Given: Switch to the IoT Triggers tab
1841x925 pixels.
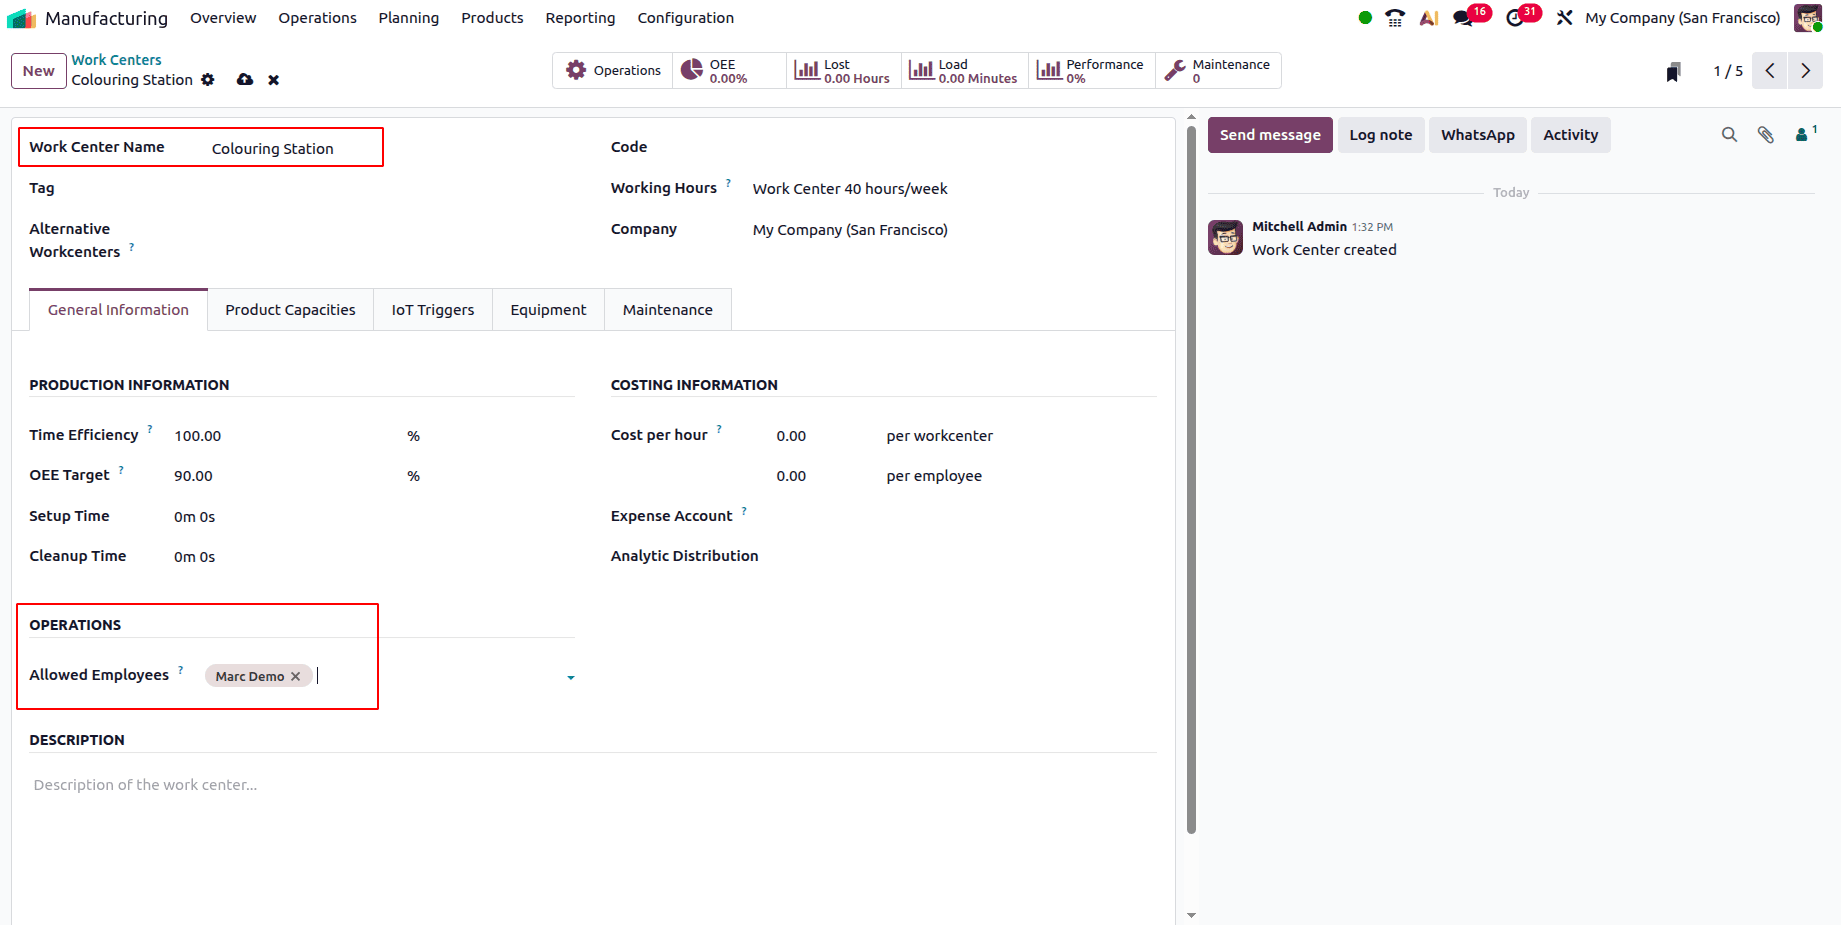Looking at the screenshot, I should (x=433, y=310).
